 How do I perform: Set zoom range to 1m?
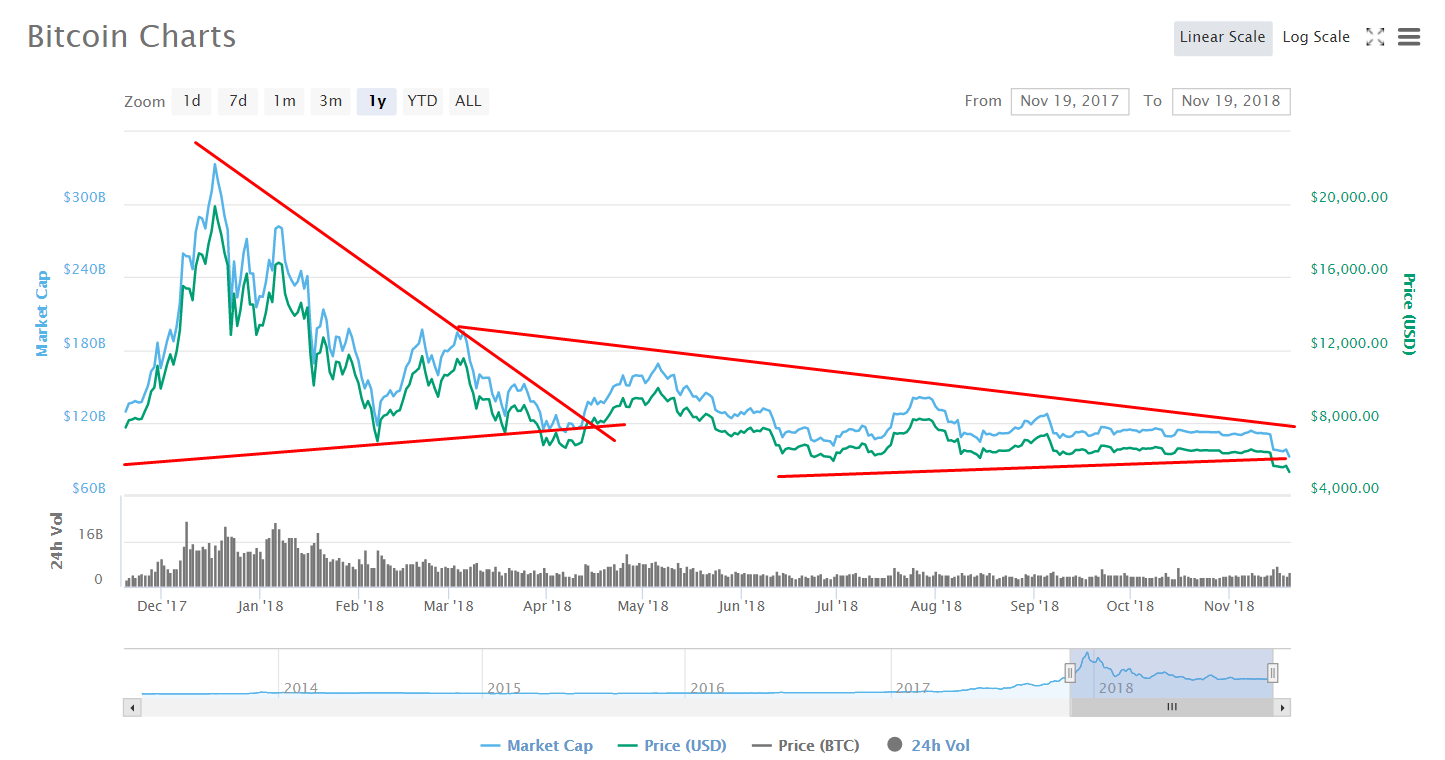click(284, 101)
